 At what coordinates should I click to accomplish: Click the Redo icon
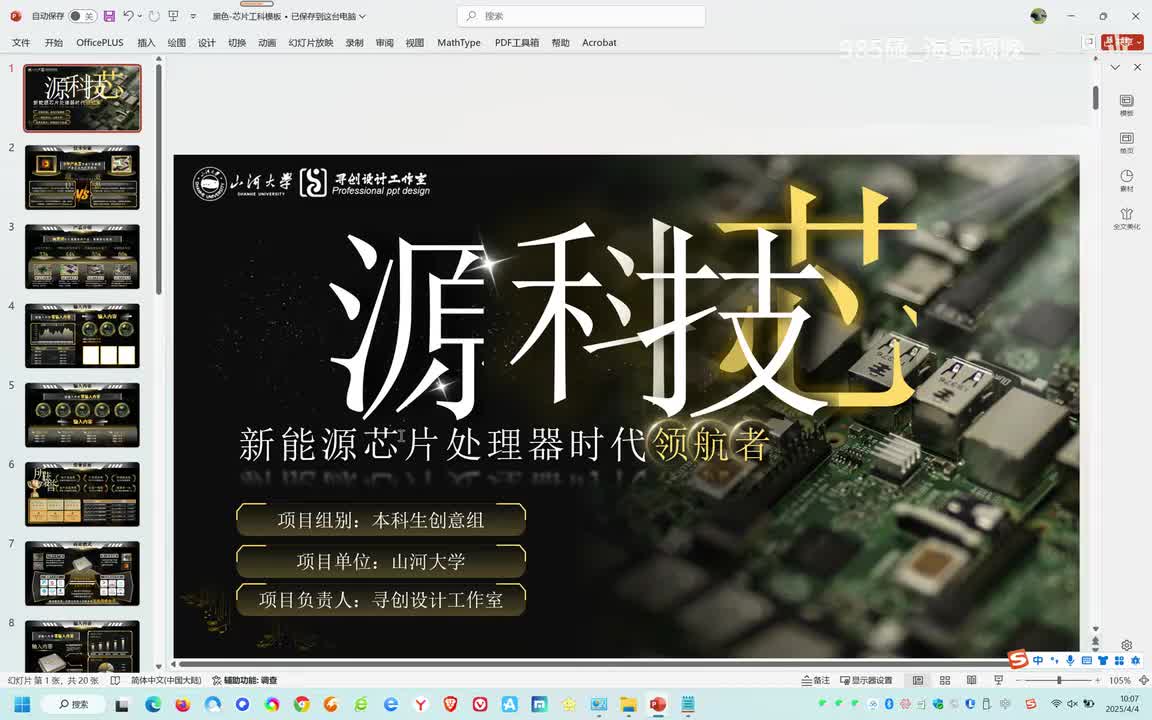click(x=154, y=16)
